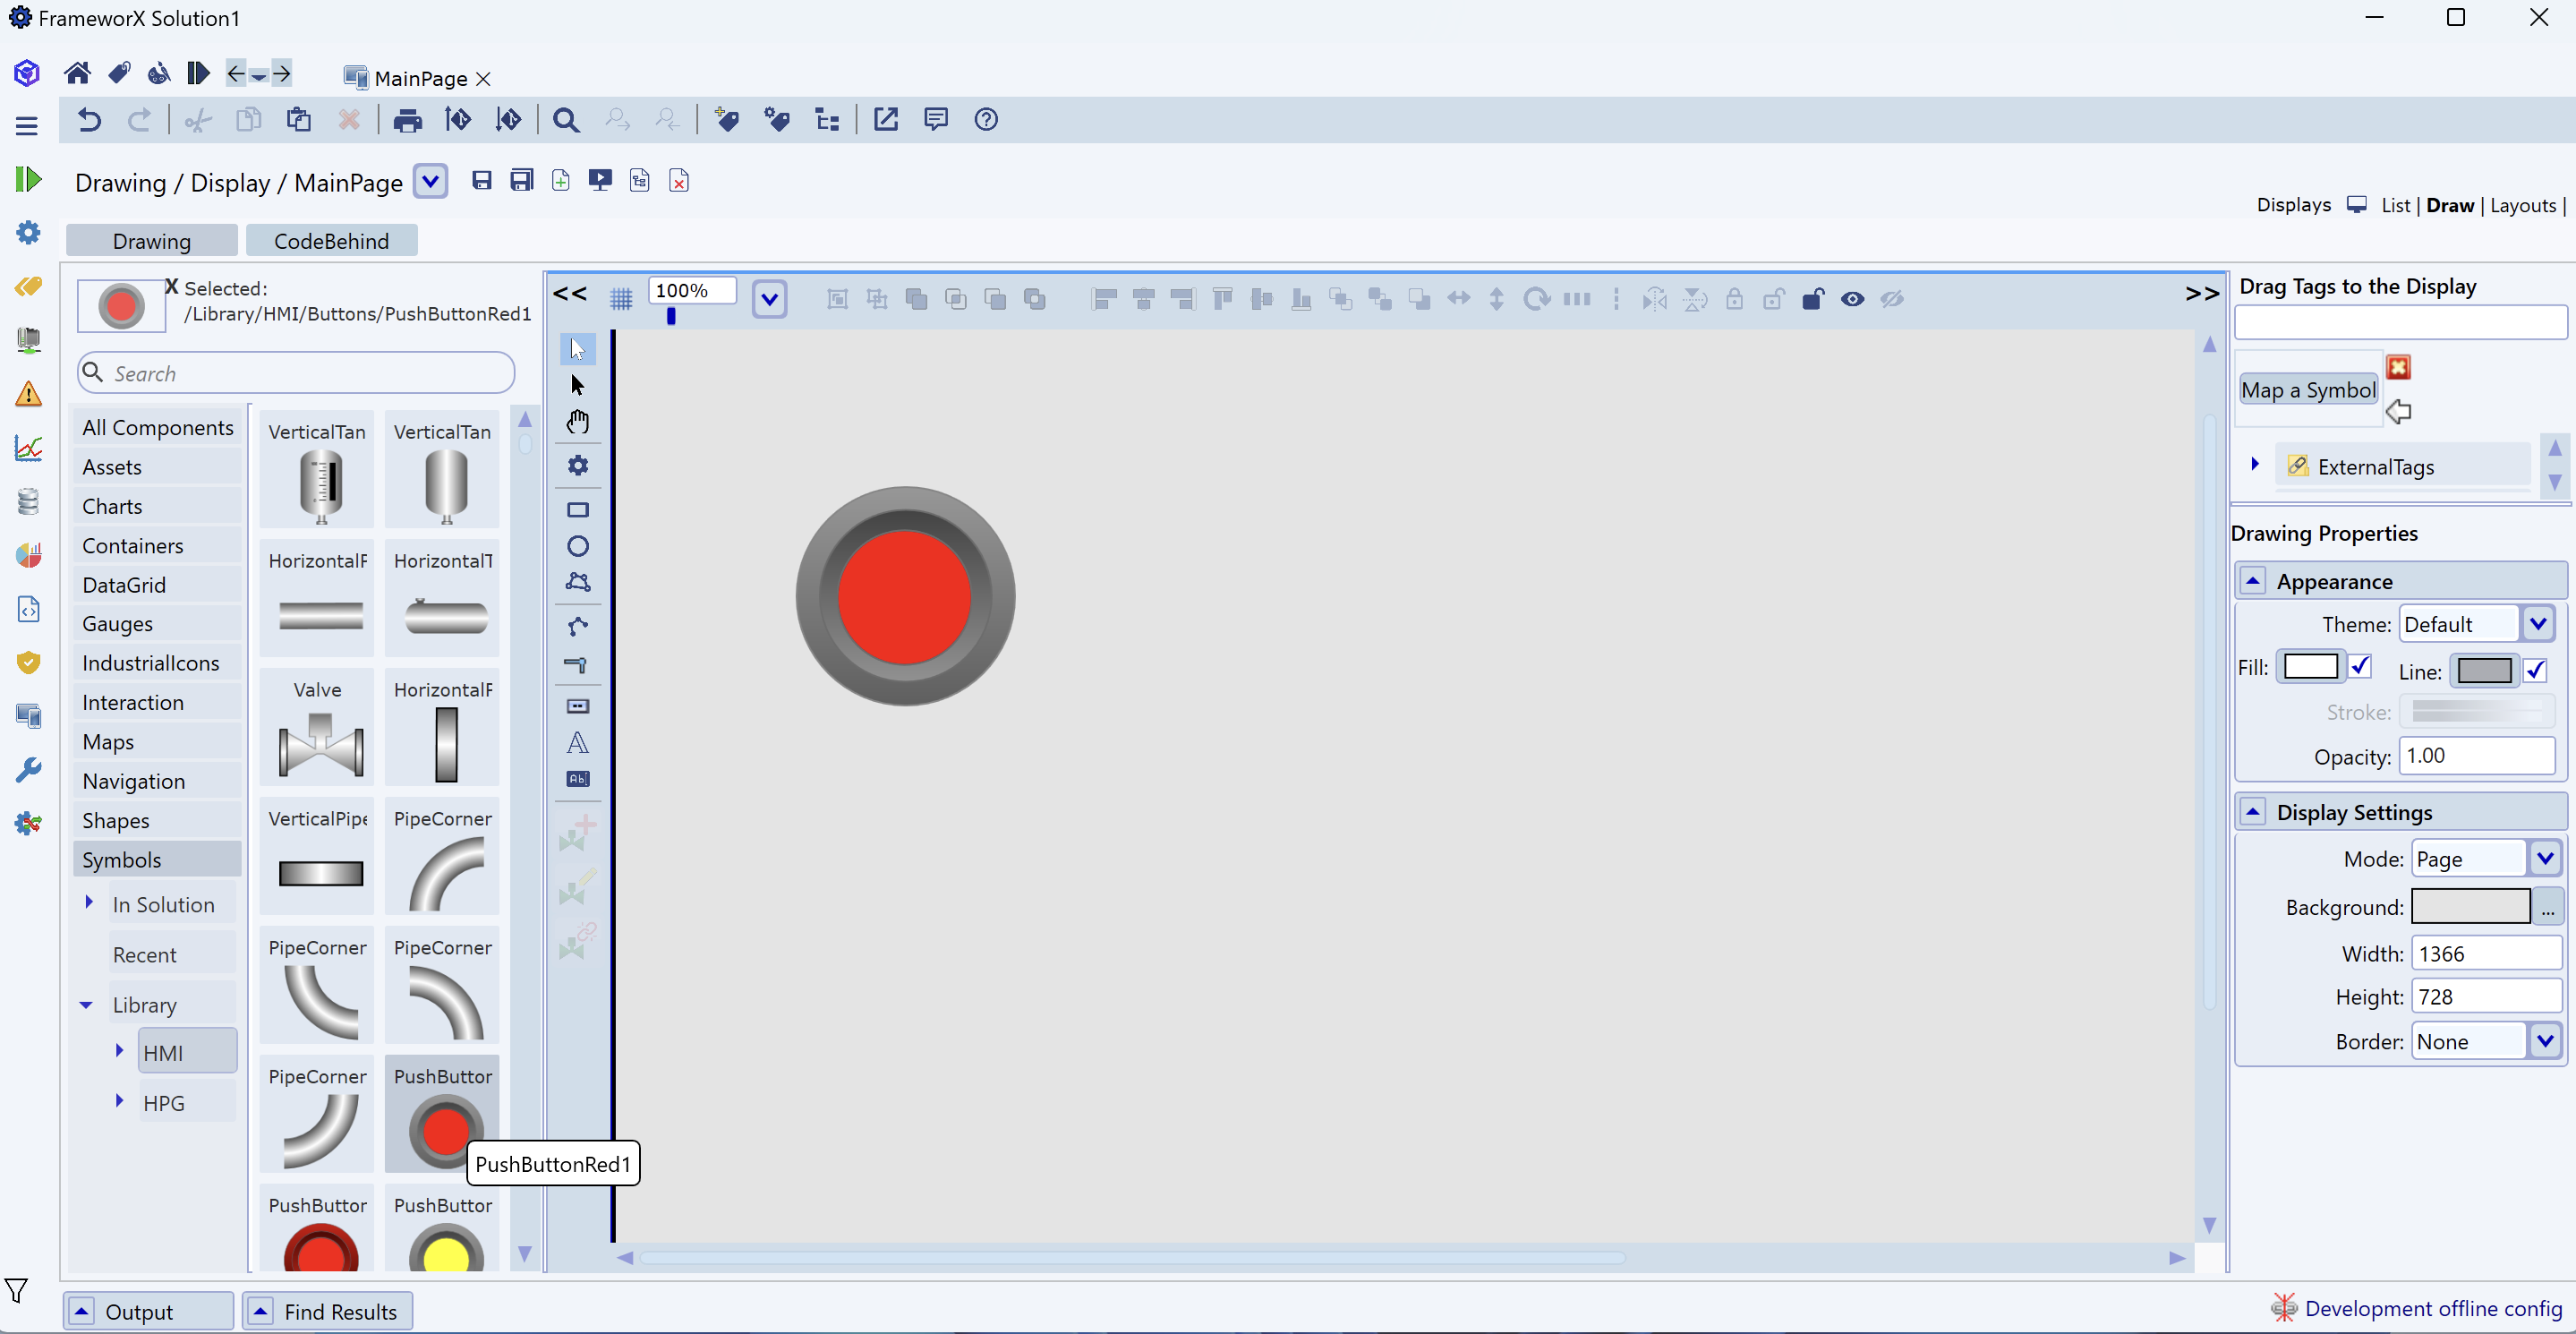Open the settings gear tool in draw palette
Screen dimensions: 2576x1334
pos(578,466)
